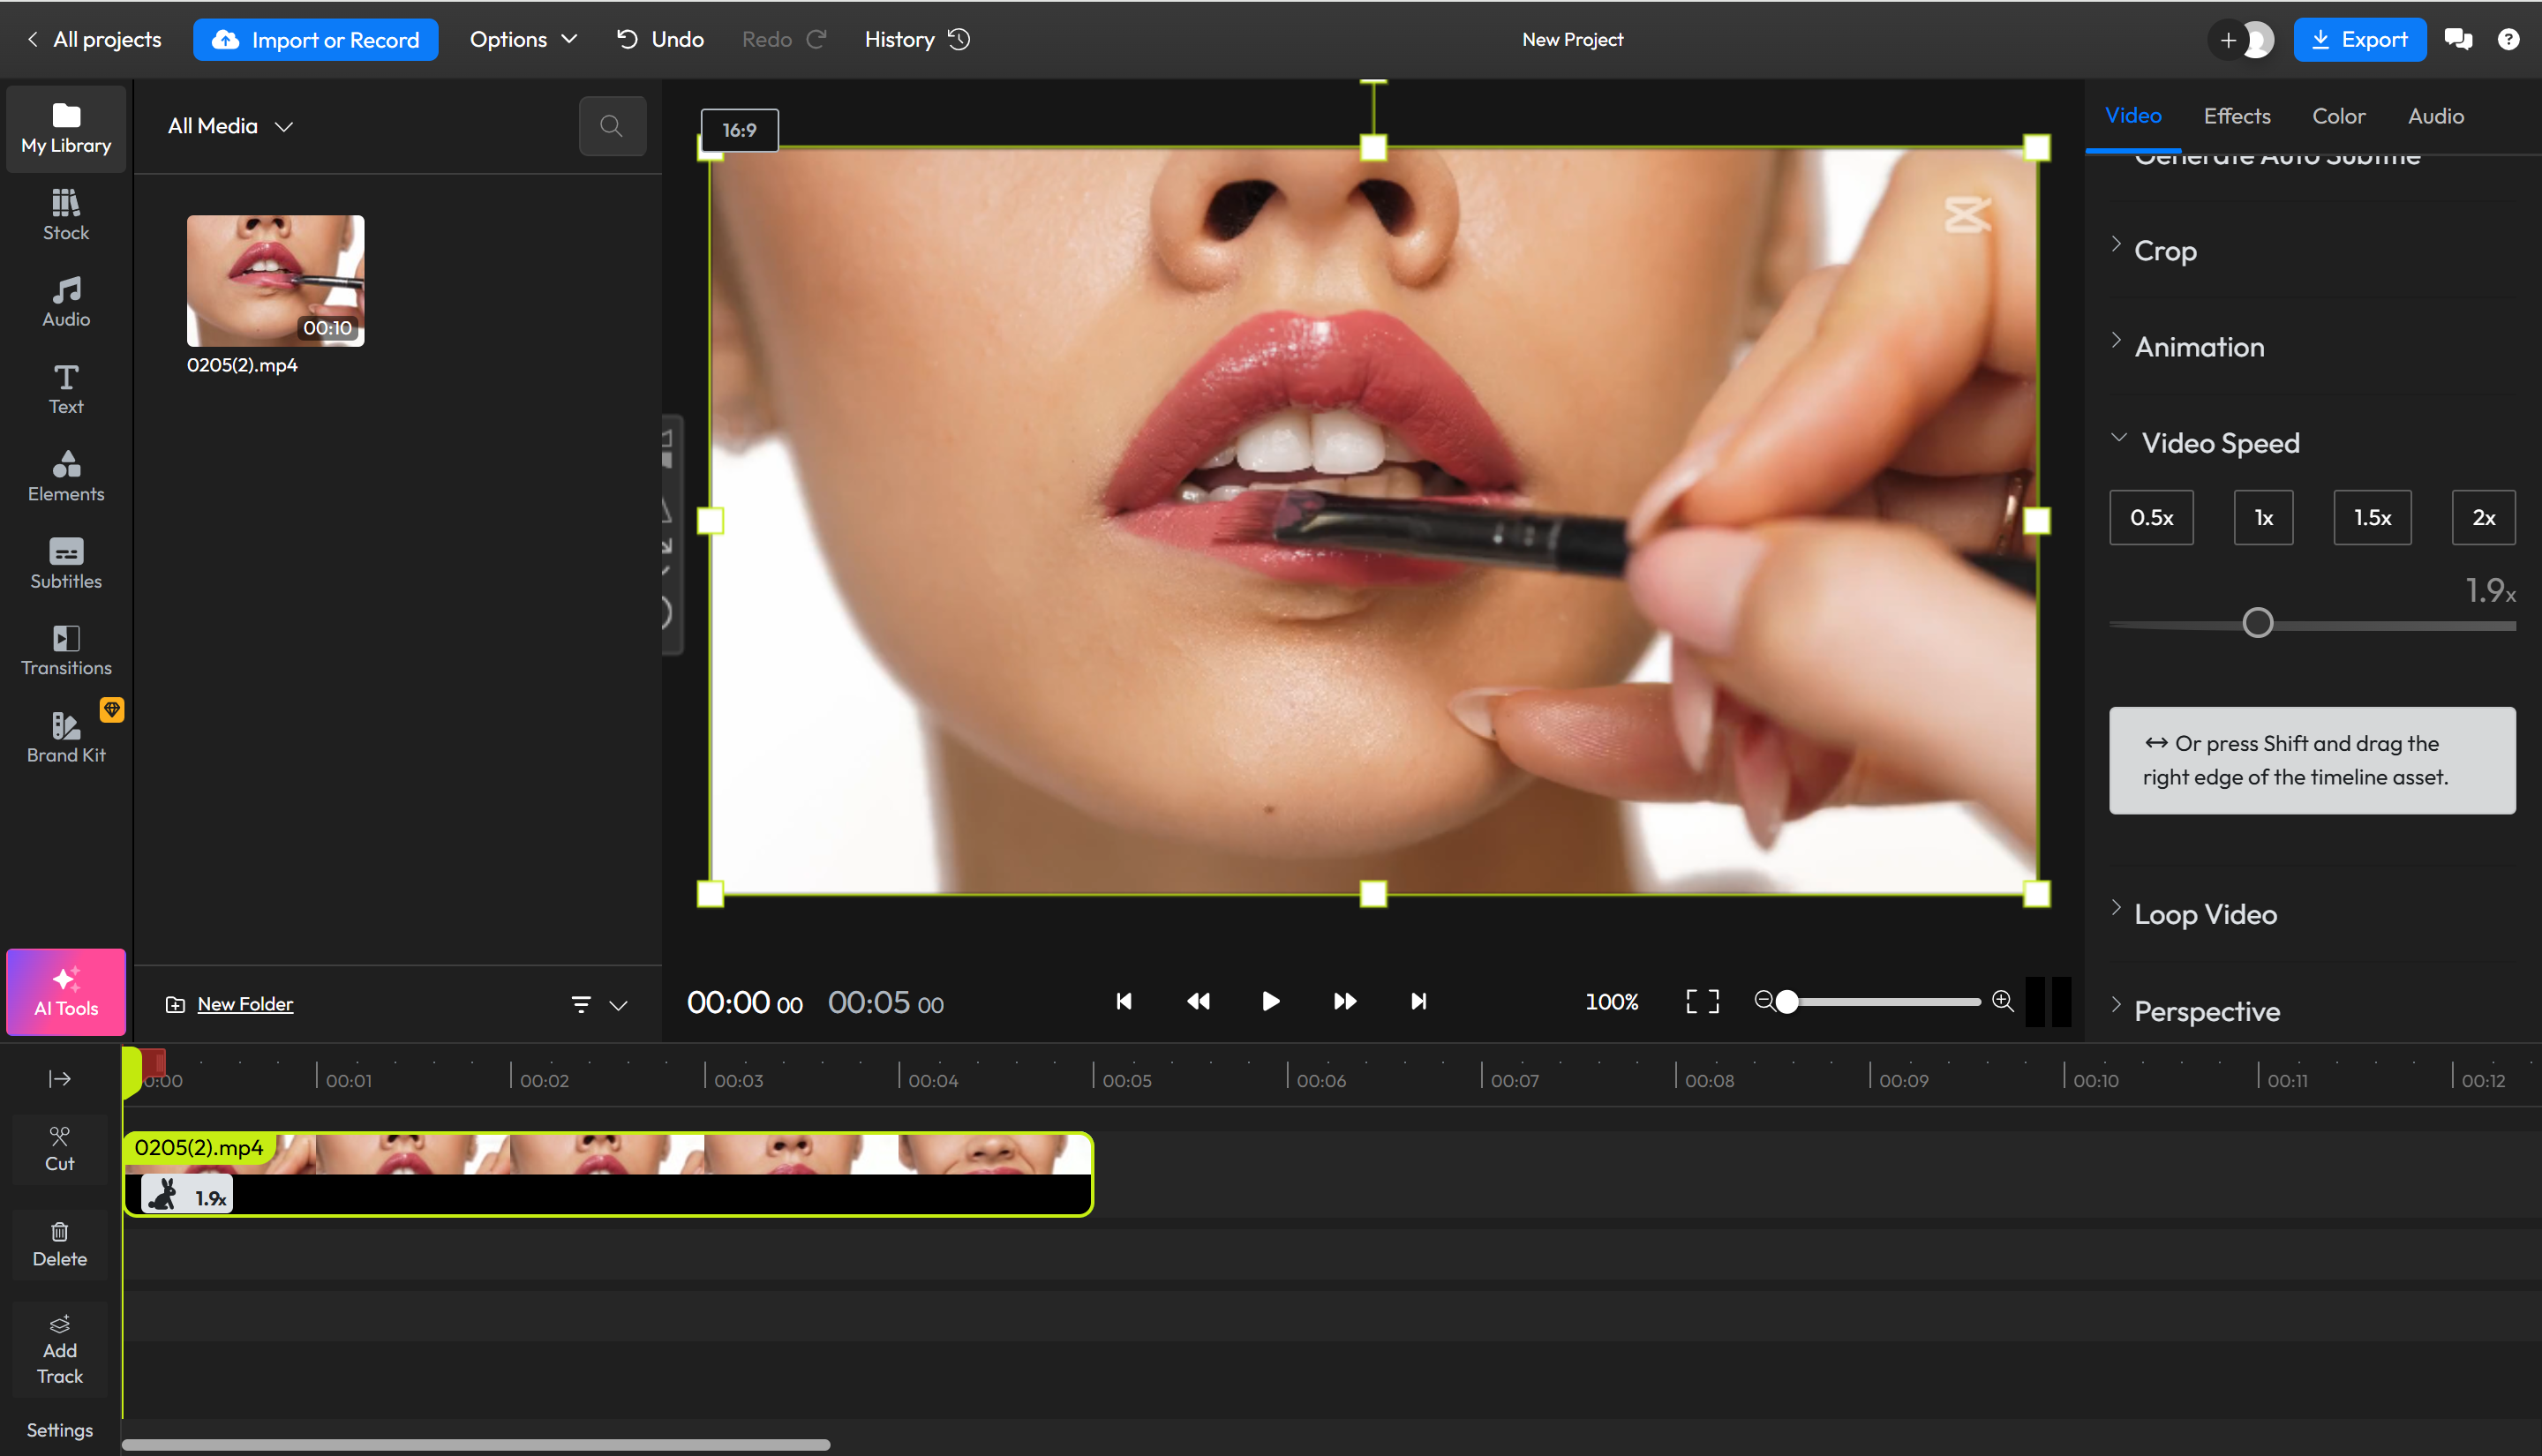Click the sort filter icon in library
Screen dimensions: 2542x1456
click(581, 1004)
